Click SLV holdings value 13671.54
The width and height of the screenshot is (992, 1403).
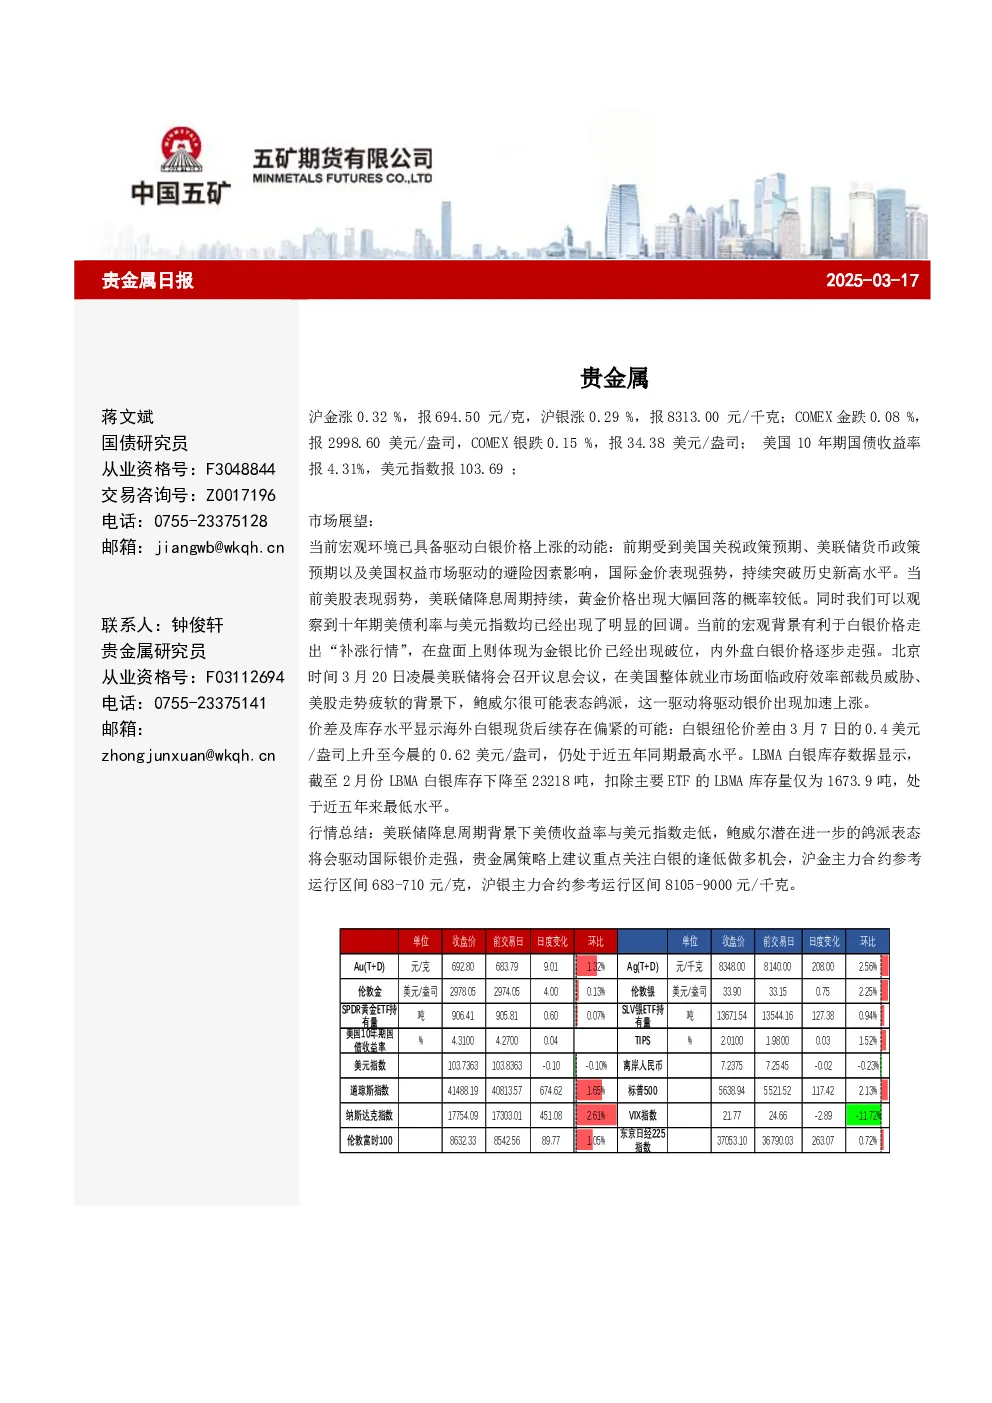pyautogui.click(x=732, y=1016)
